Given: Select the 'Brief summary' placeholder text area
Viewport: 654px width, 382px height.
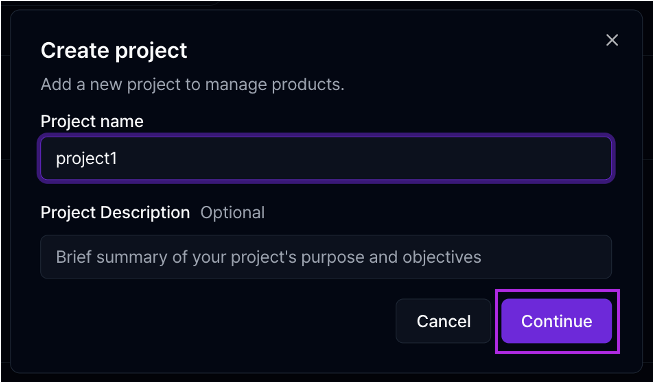Looking at the screenshot, I should [269, 257].
